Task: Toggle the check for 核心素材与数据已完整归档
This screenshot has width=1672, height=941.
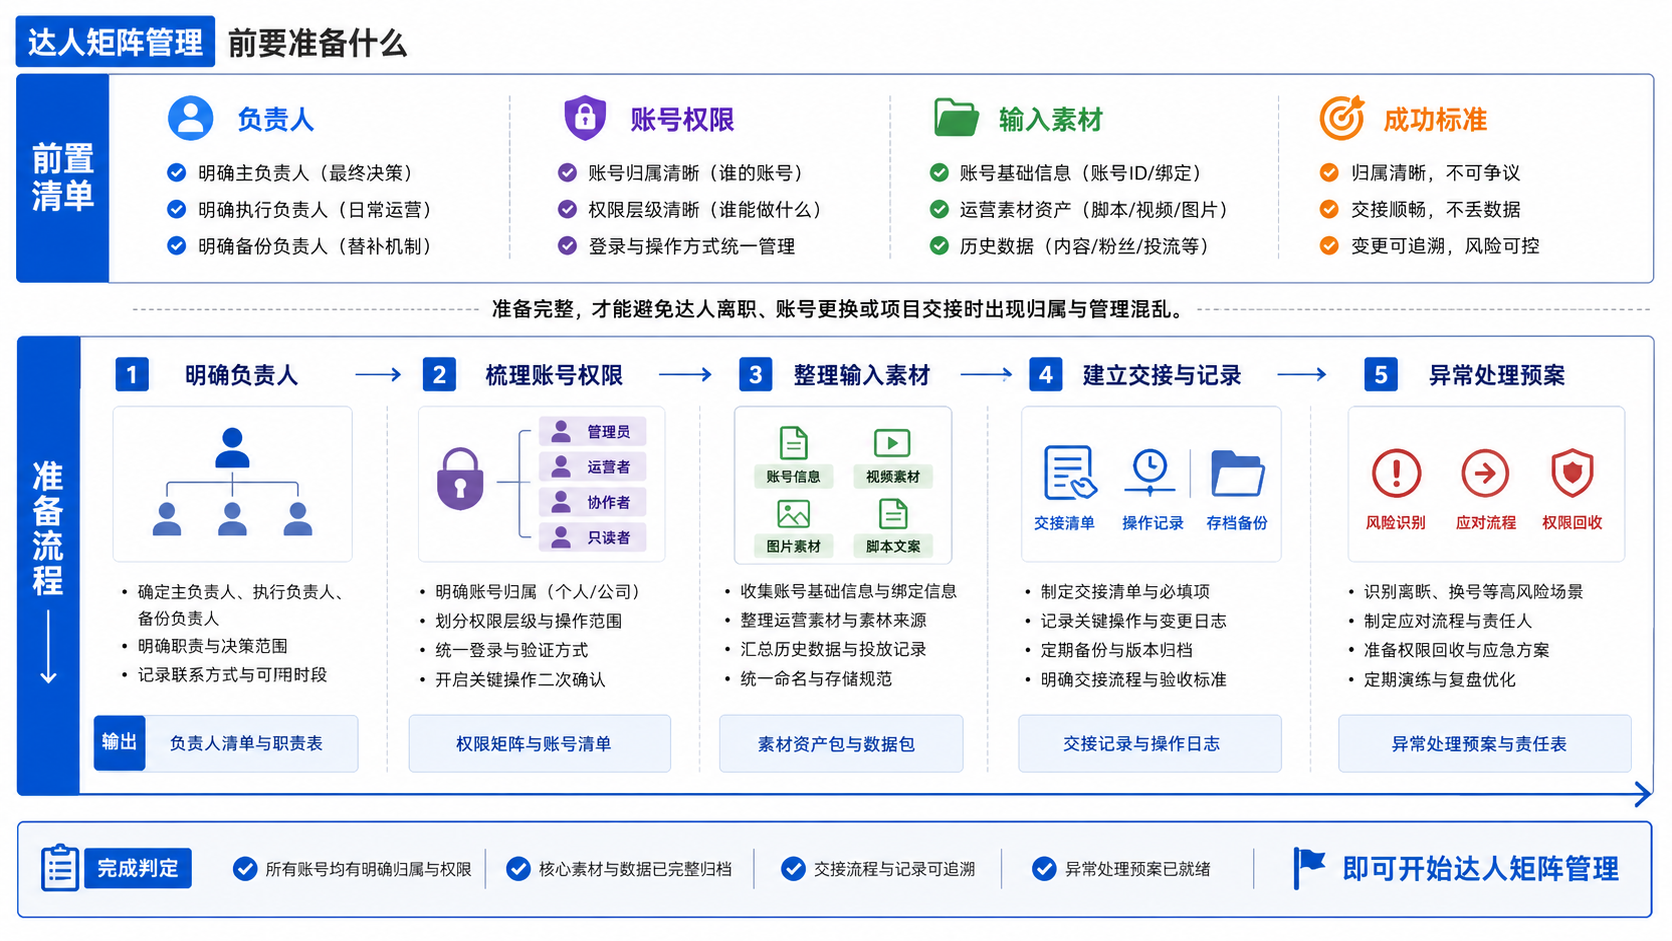Action: coord(518,869)
